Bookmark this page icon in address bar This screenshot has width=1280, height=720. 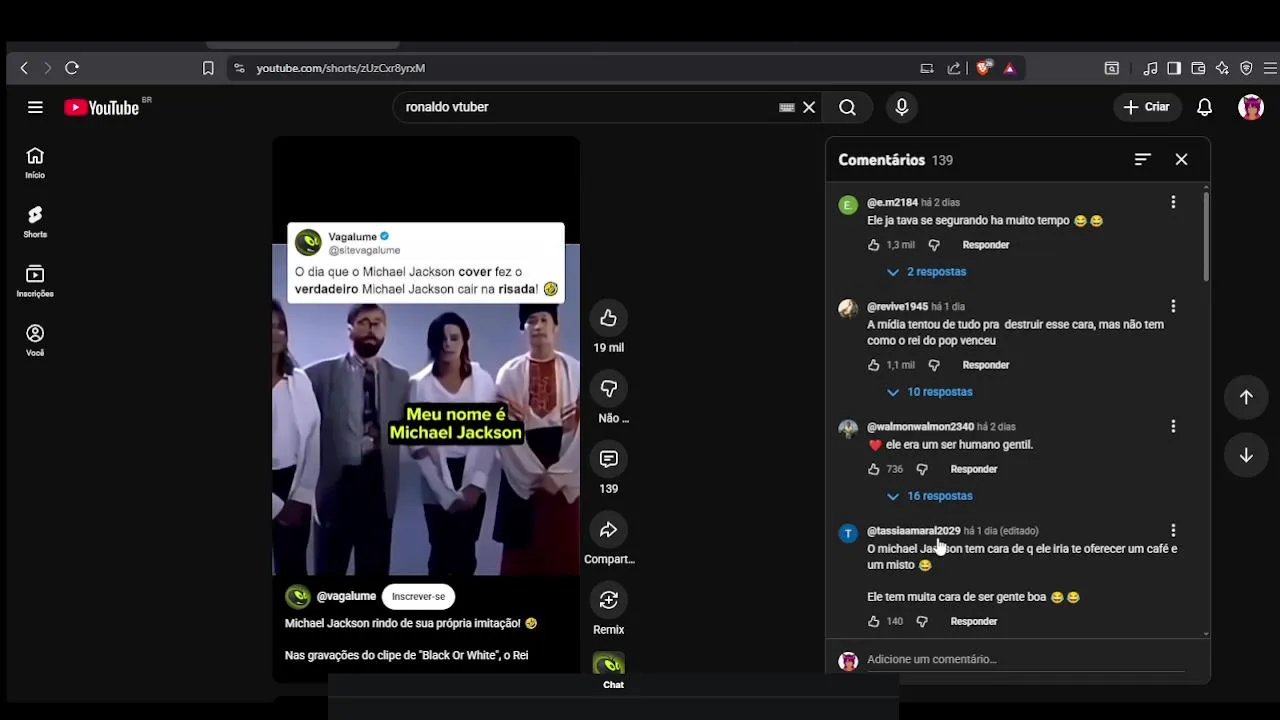[208, 68]
